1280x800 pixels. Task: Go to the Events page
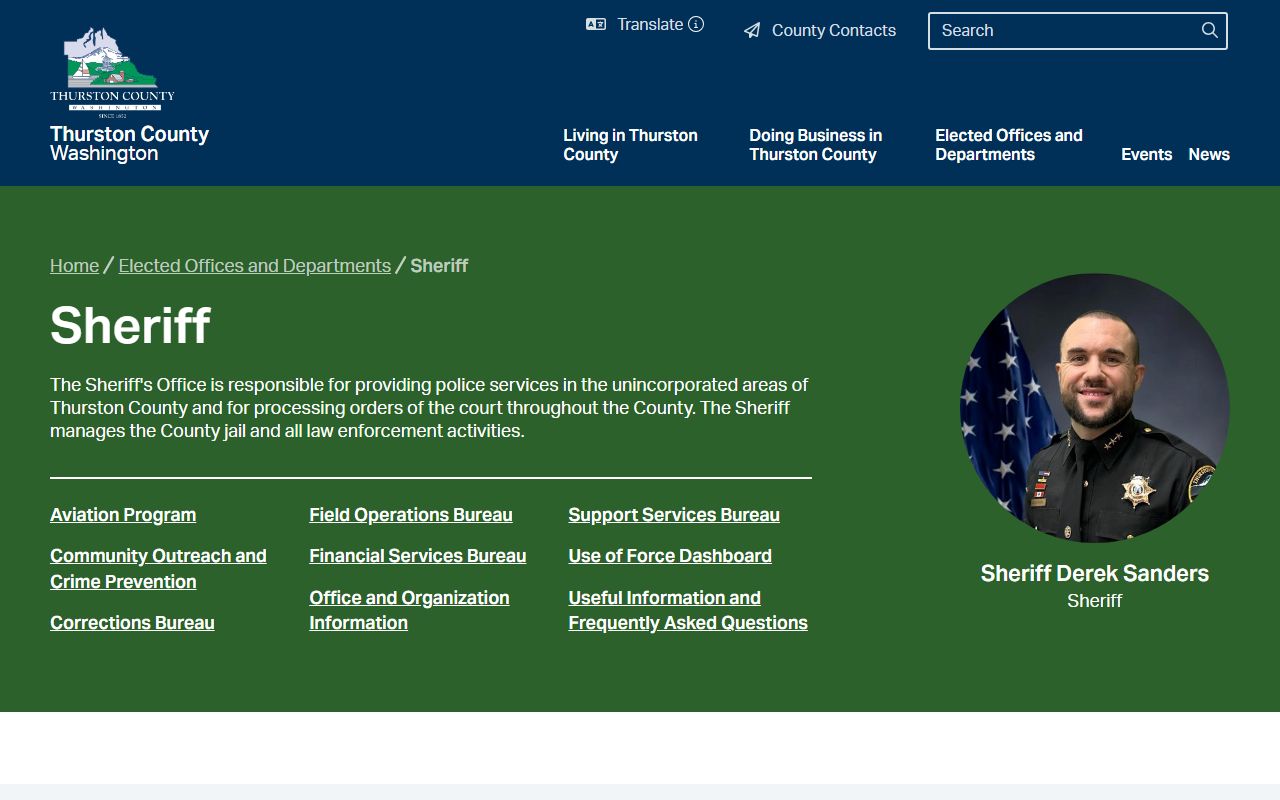pyautogui.click(x=1146, y=155)
